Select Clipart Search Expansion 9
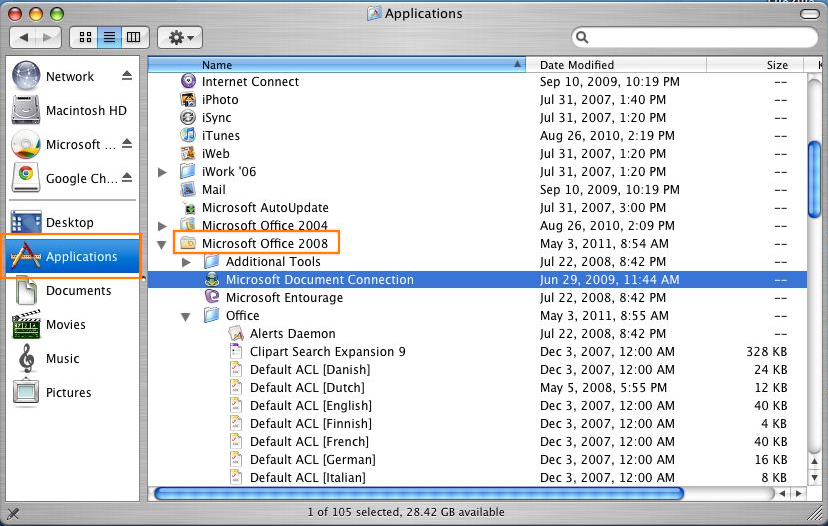Screen dimensions: 828x526 point(317,351)
